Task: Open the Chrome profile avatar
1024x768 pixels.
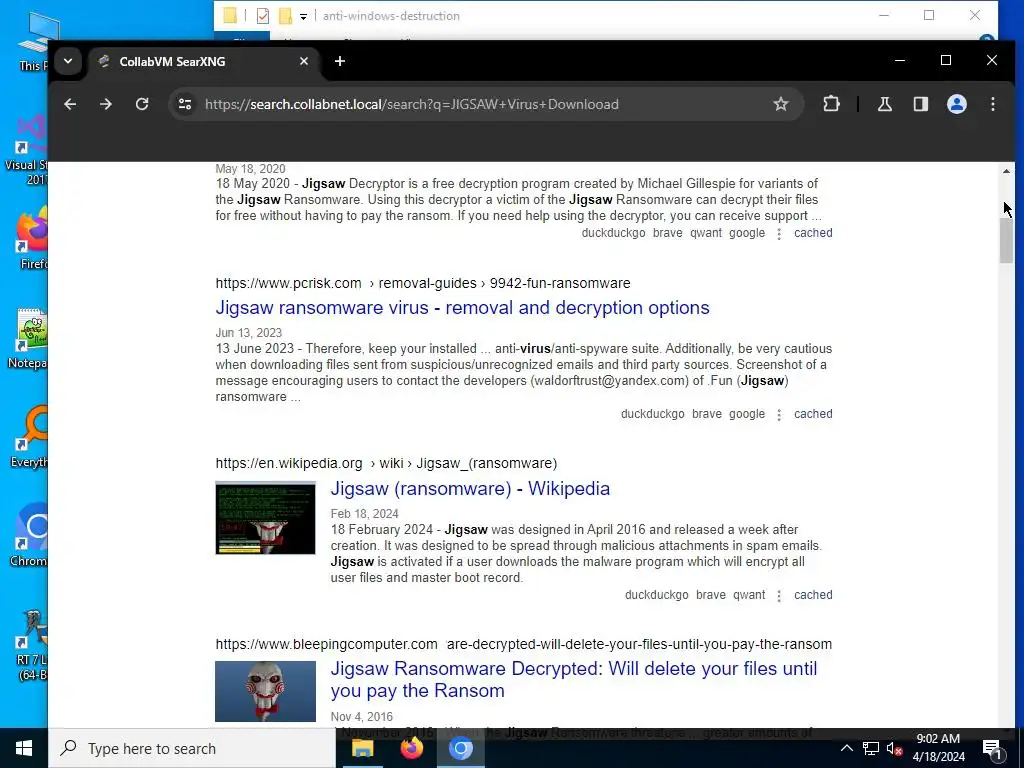Action: click(957, 104)
